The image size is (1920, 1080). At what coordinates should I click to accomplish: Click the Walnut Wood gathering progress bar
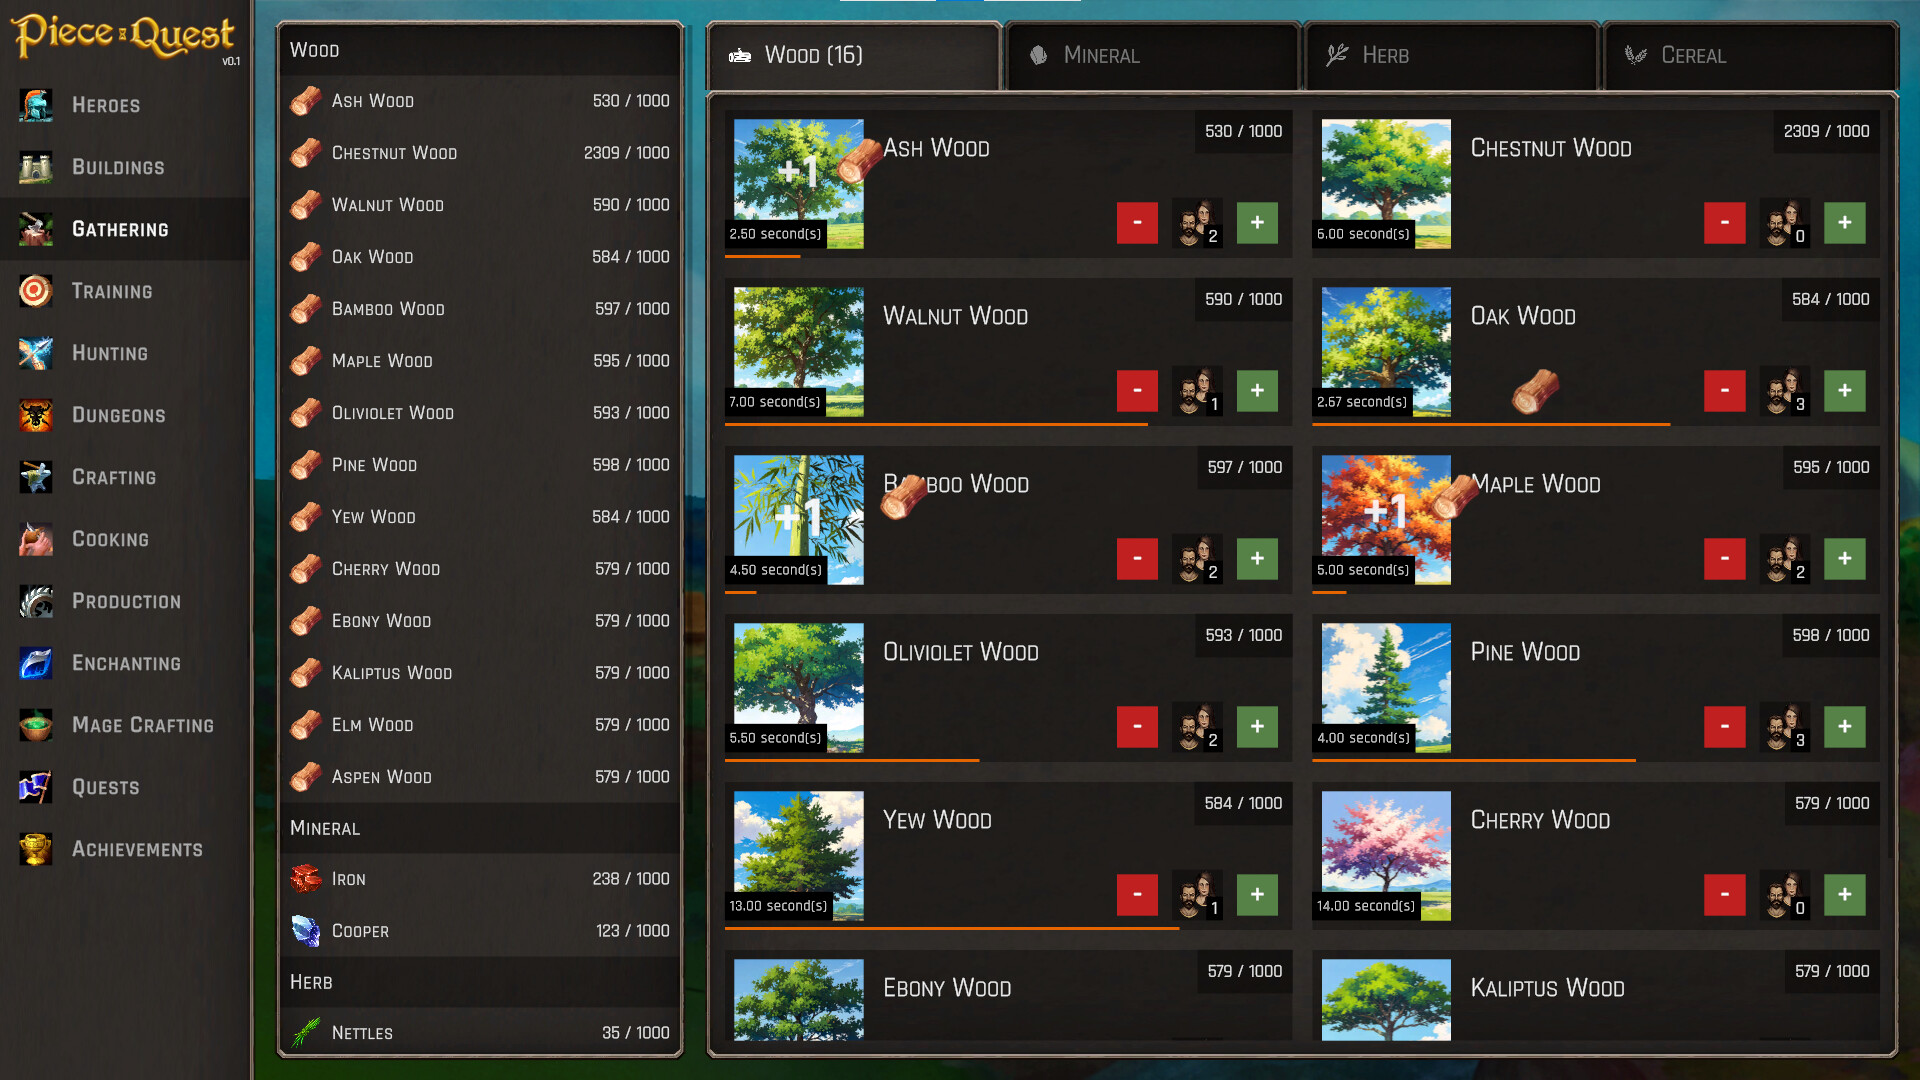tap(935, 426)
